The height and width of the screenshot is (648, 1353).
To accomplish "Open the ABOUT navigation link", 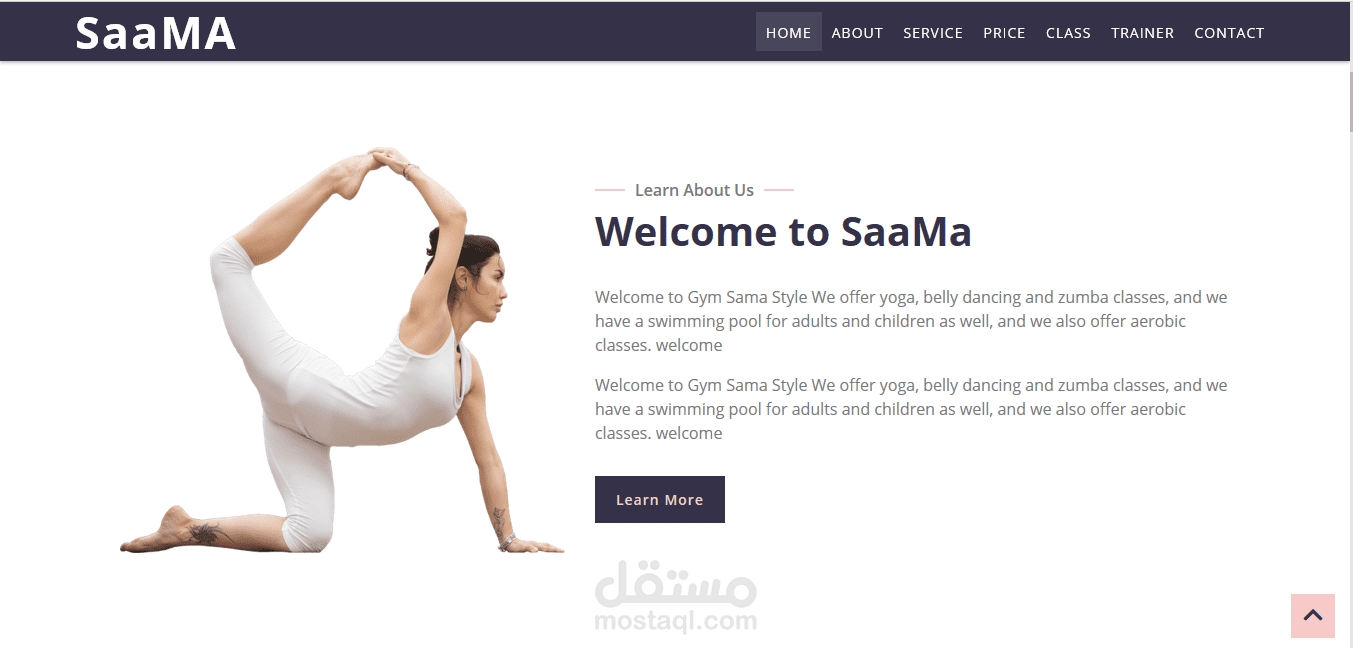I will [857, 32].
